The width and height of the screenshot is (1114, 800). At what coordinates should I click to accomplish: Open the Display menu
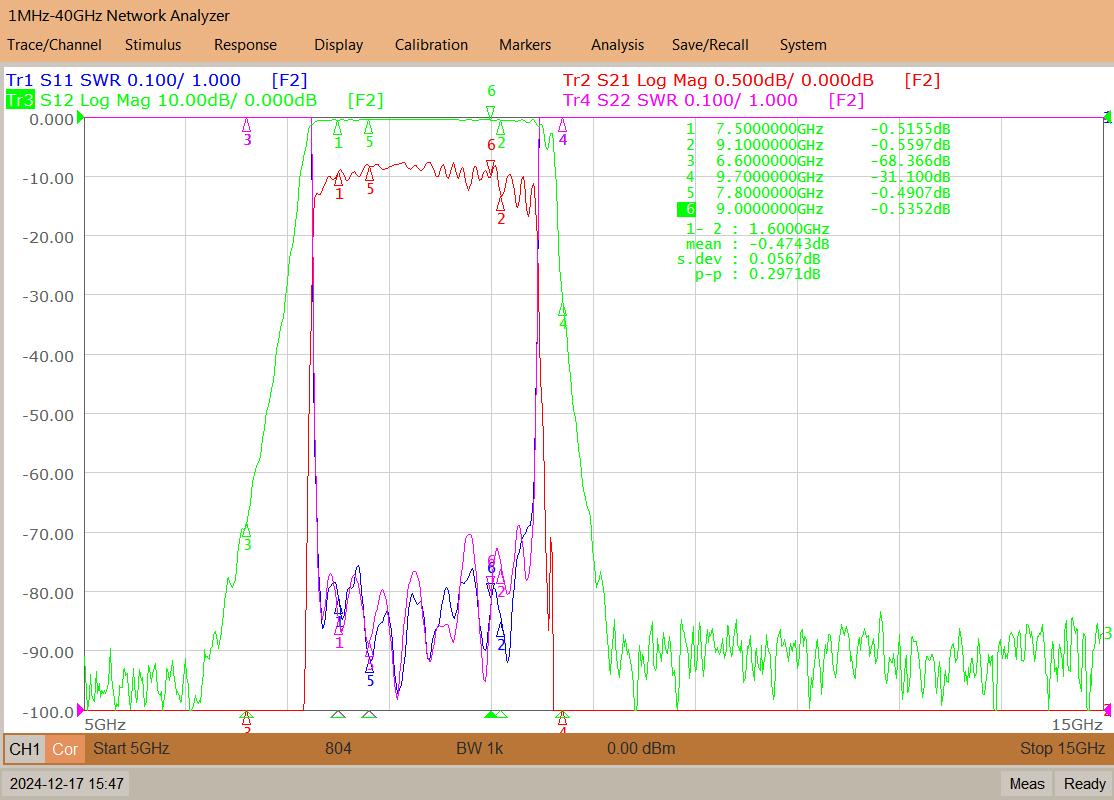coord(338,45)
